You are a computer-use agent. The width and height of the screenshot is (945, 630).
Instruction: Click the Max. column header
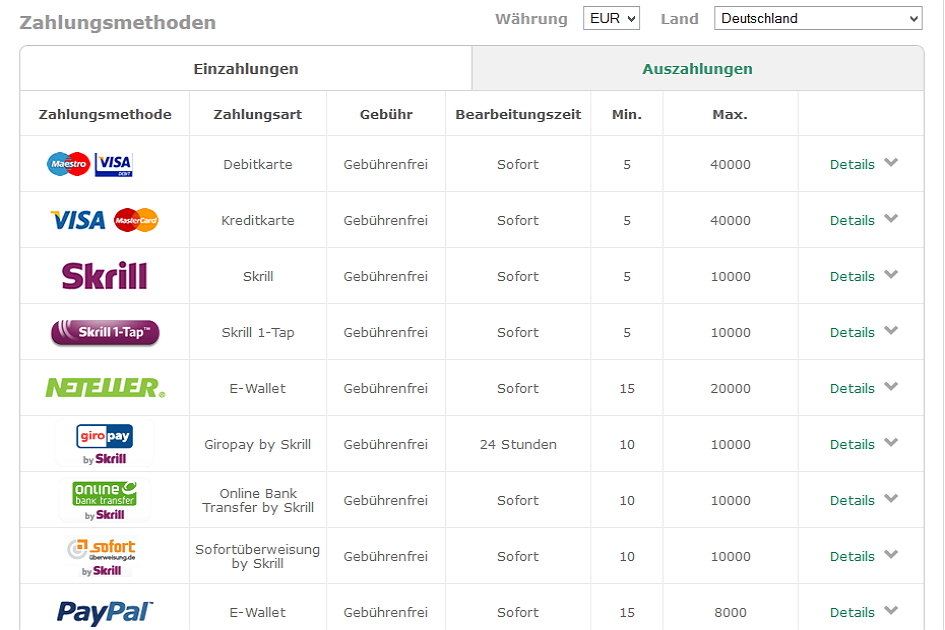[730, 115]
